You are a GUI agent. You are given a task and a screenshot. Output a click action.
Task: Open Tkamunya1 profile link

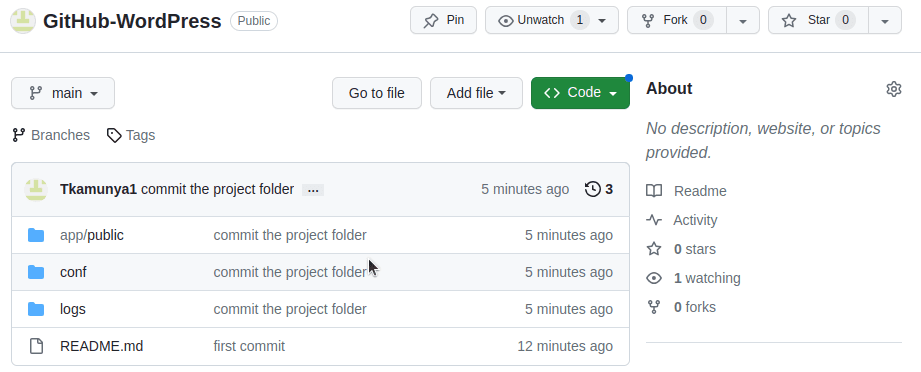point(98,189)
